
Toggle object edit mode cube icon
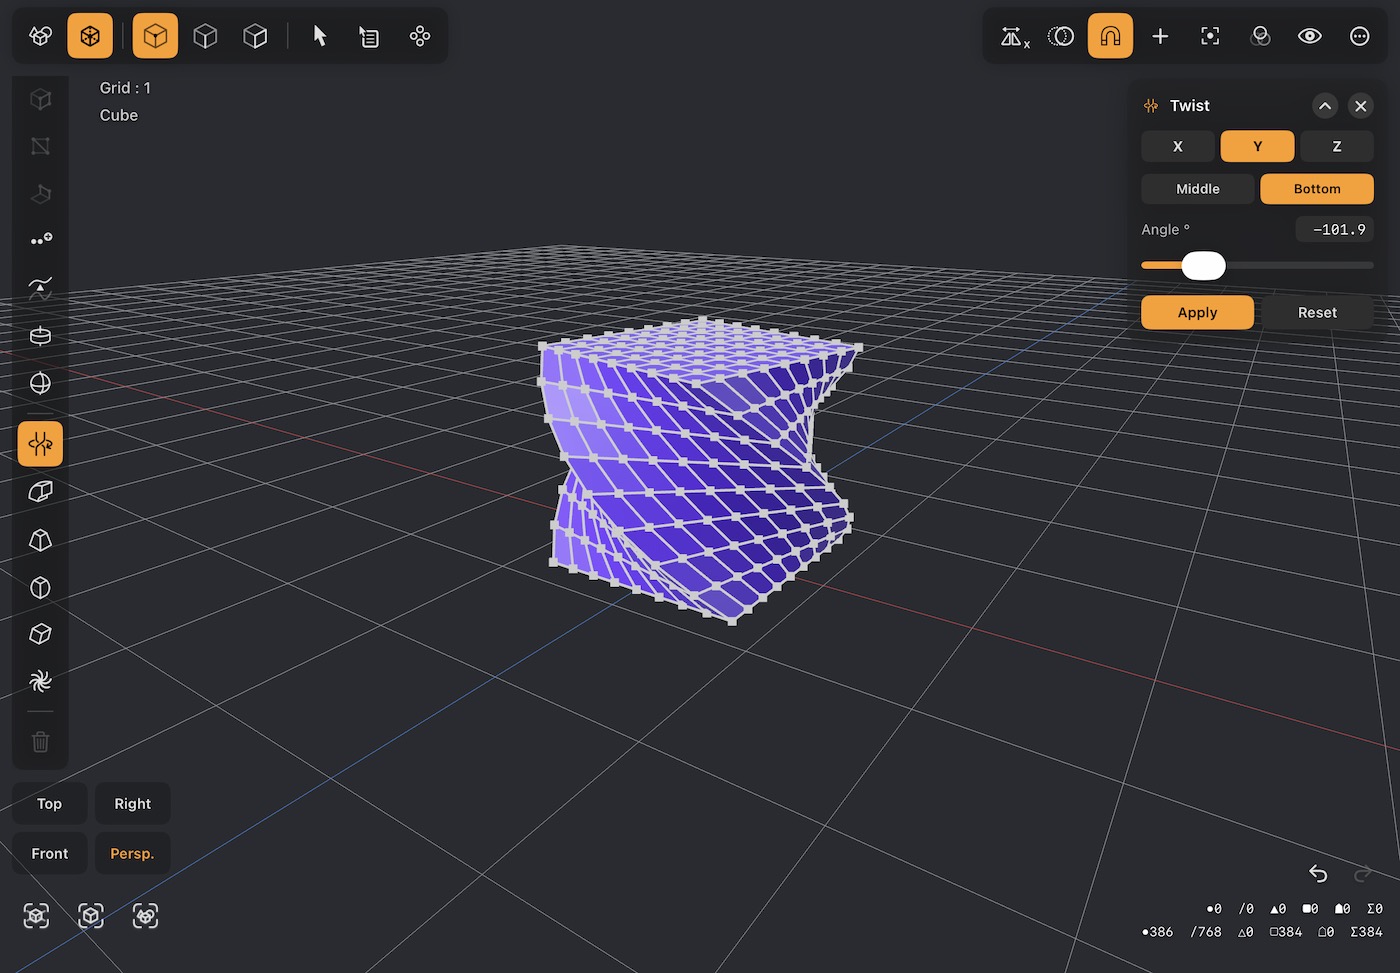90,36
